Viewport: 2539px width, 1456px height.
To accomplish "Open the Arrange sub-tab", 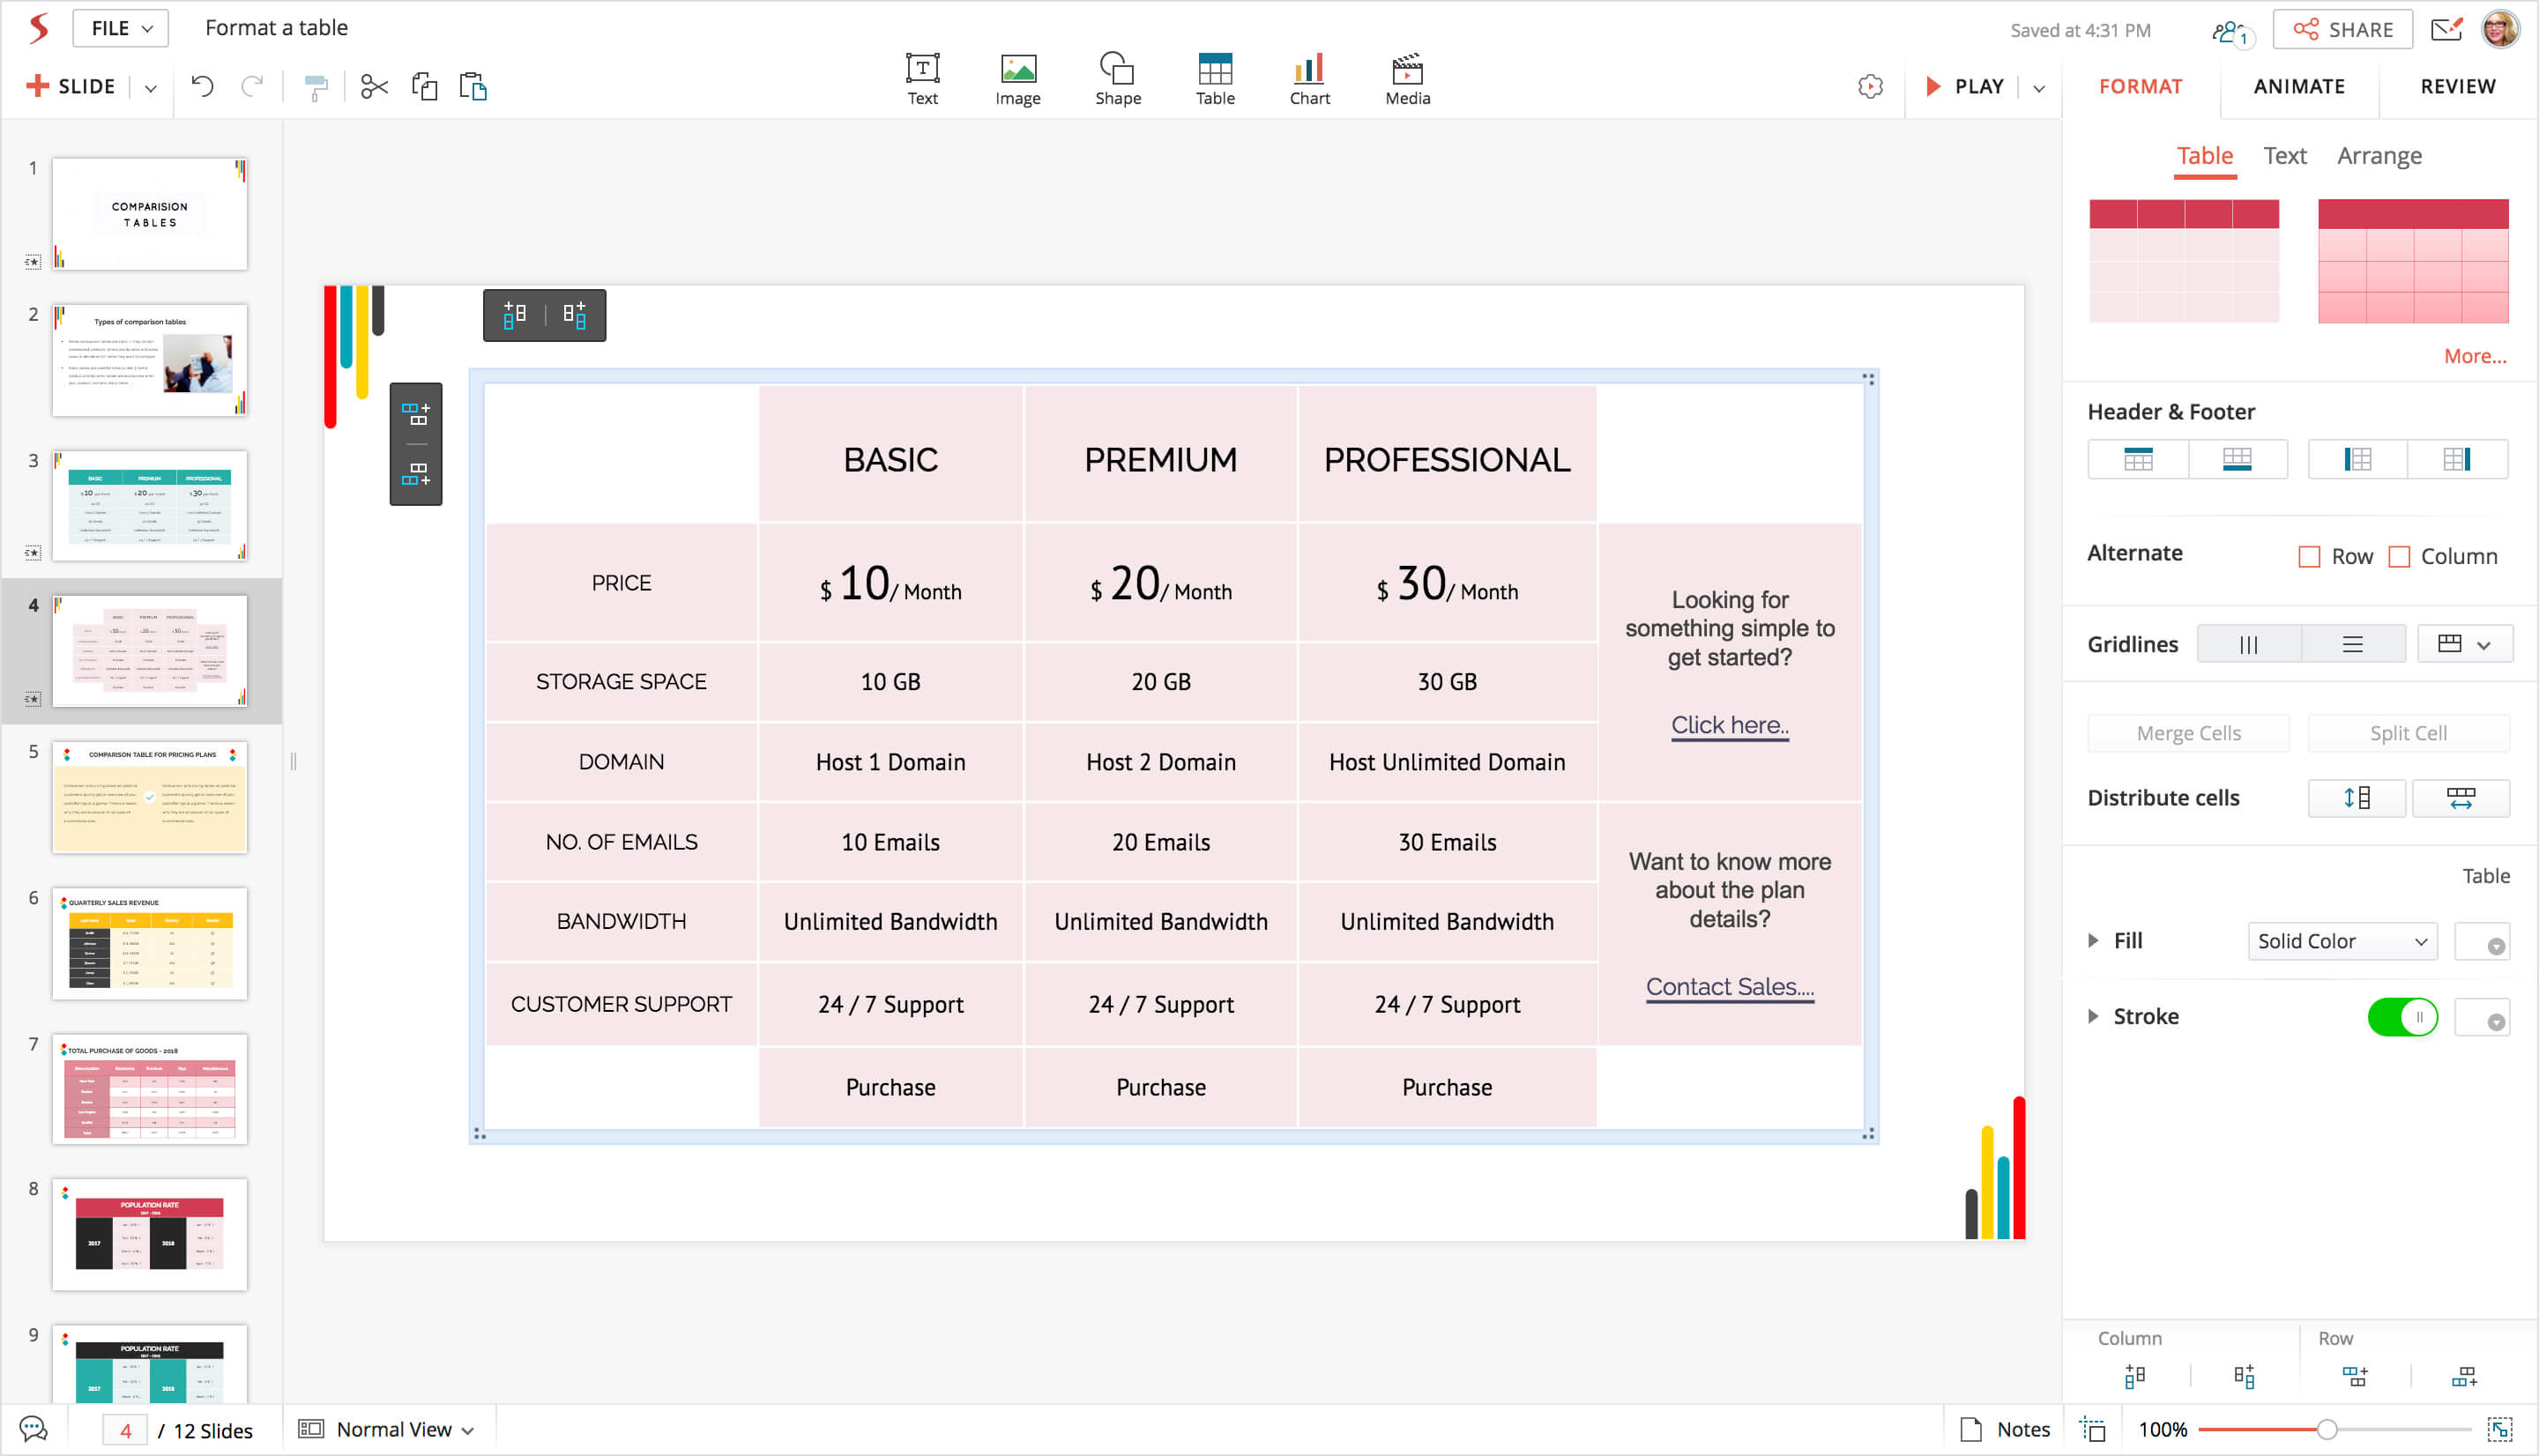I will [x=2378, y=156].
